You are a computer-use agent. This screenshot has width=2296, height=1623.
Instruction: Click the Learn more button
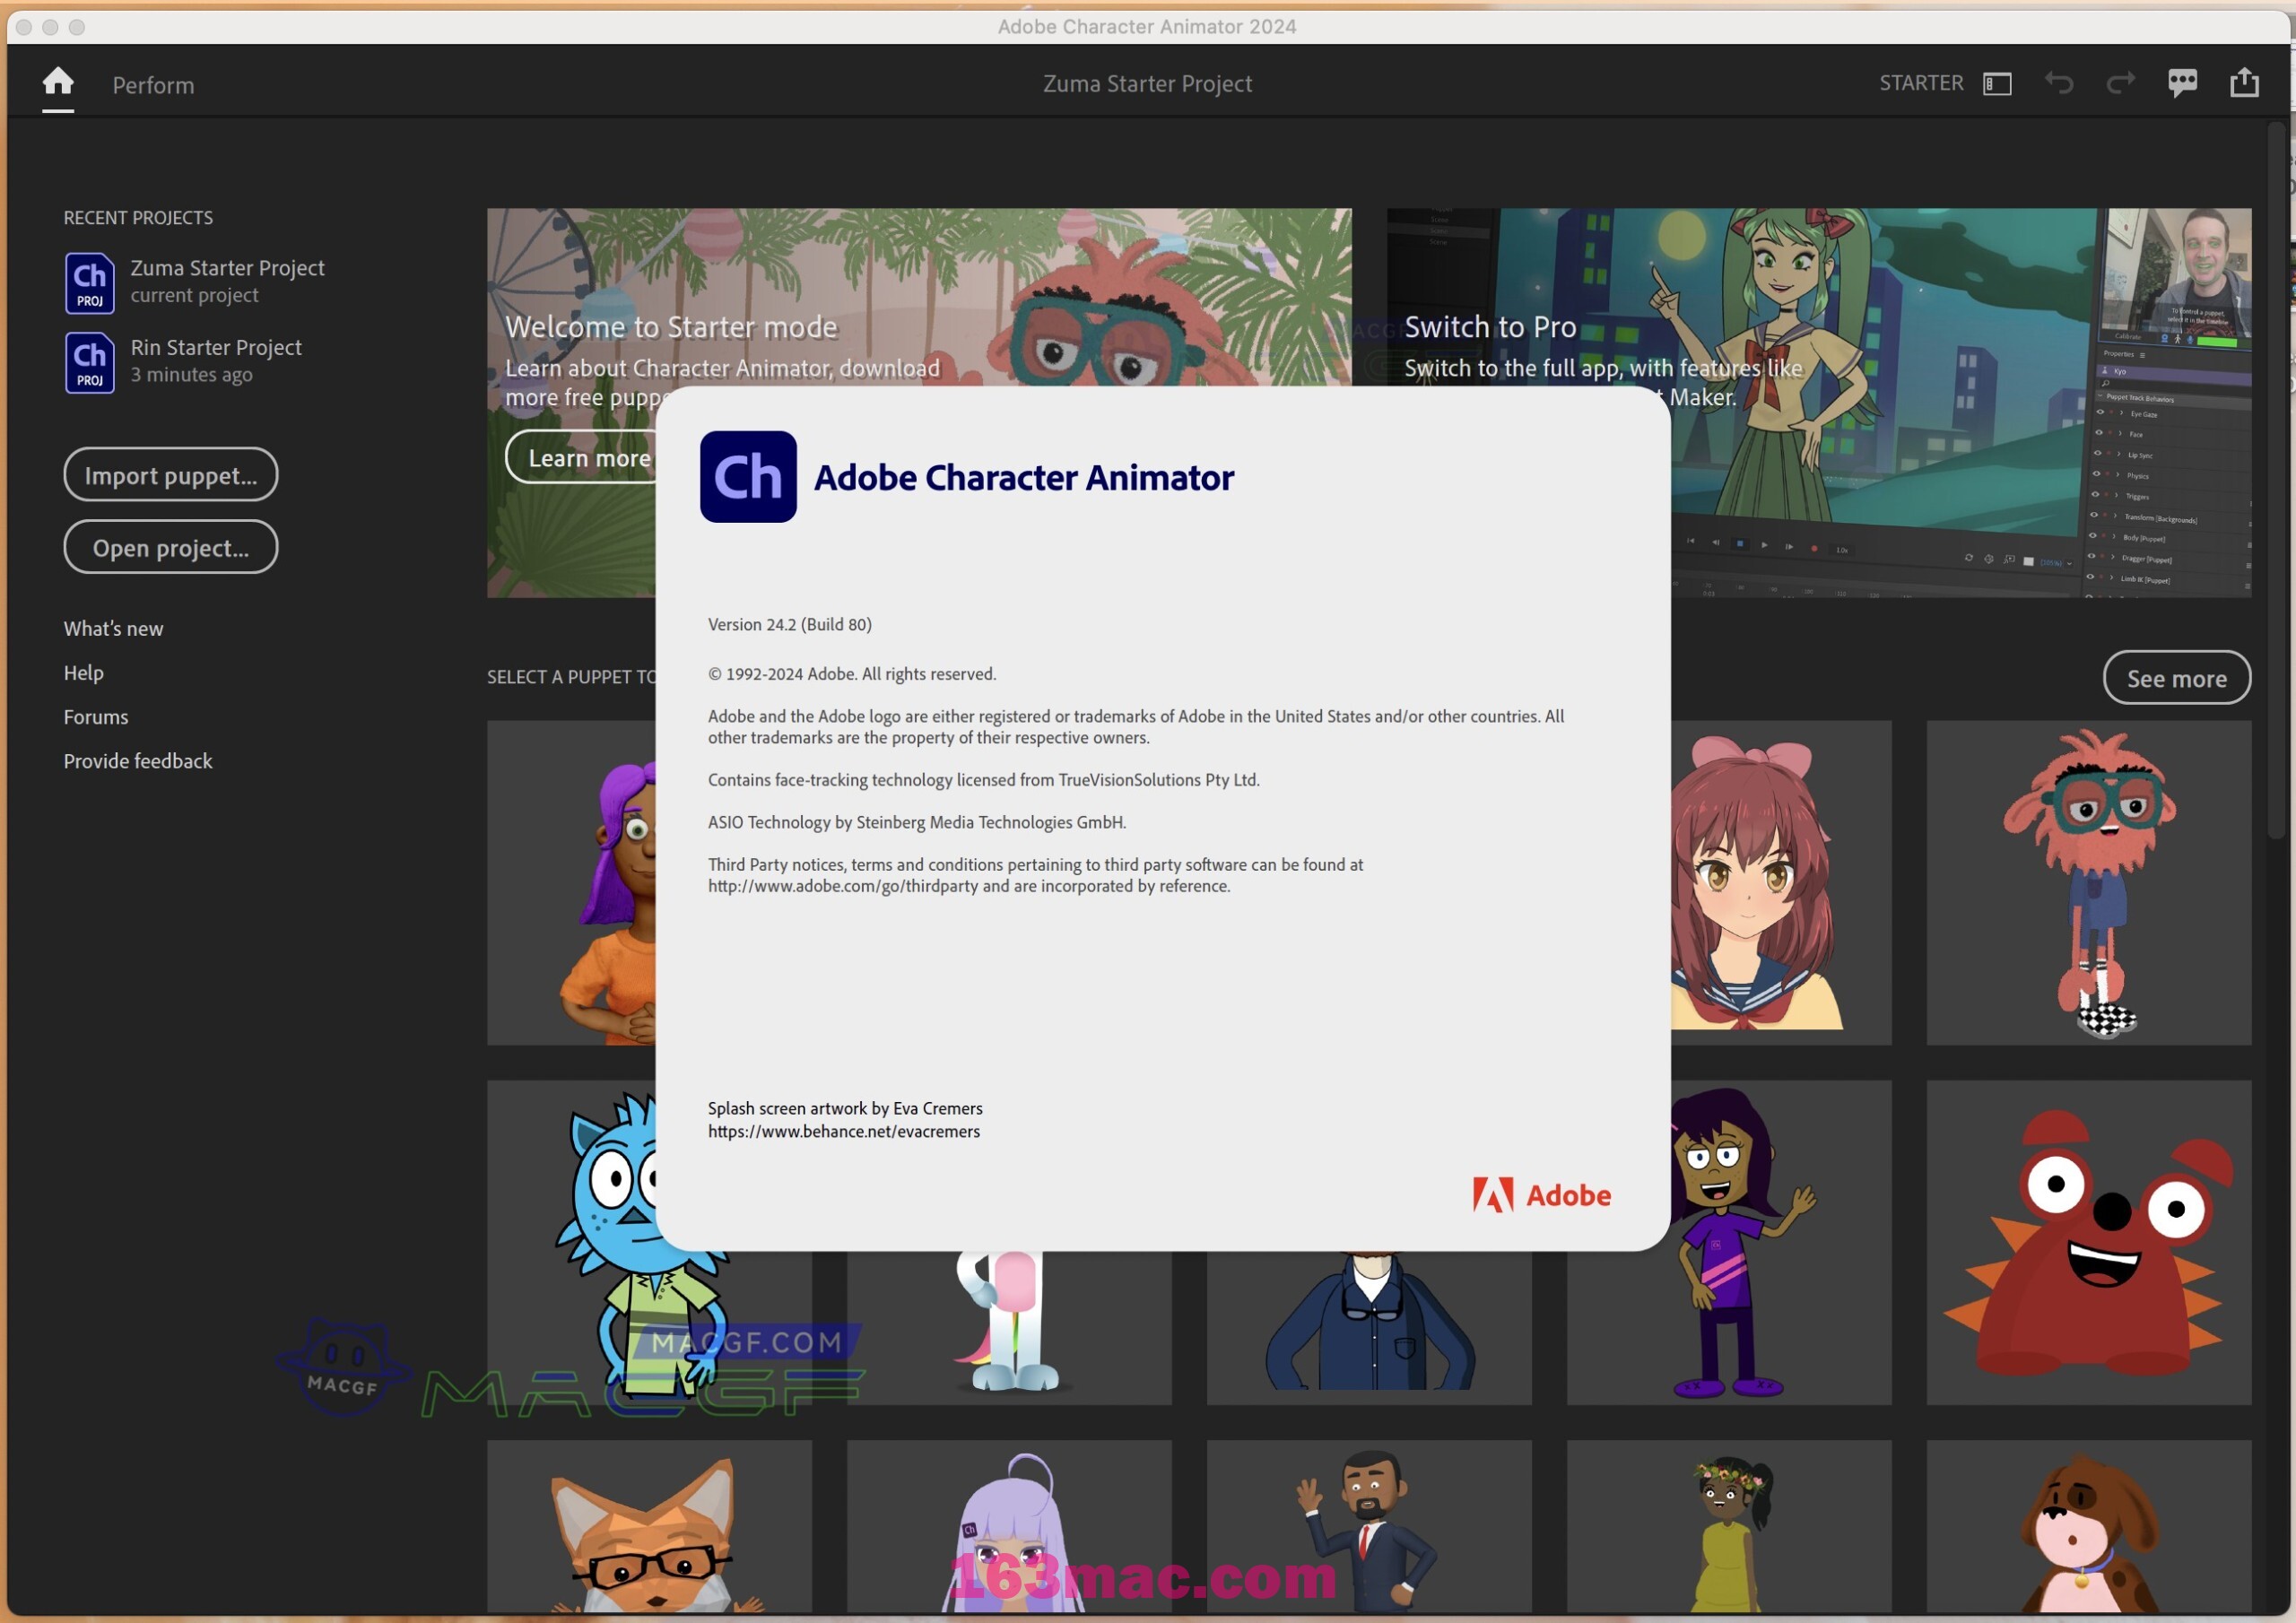(x=583, y=458)
